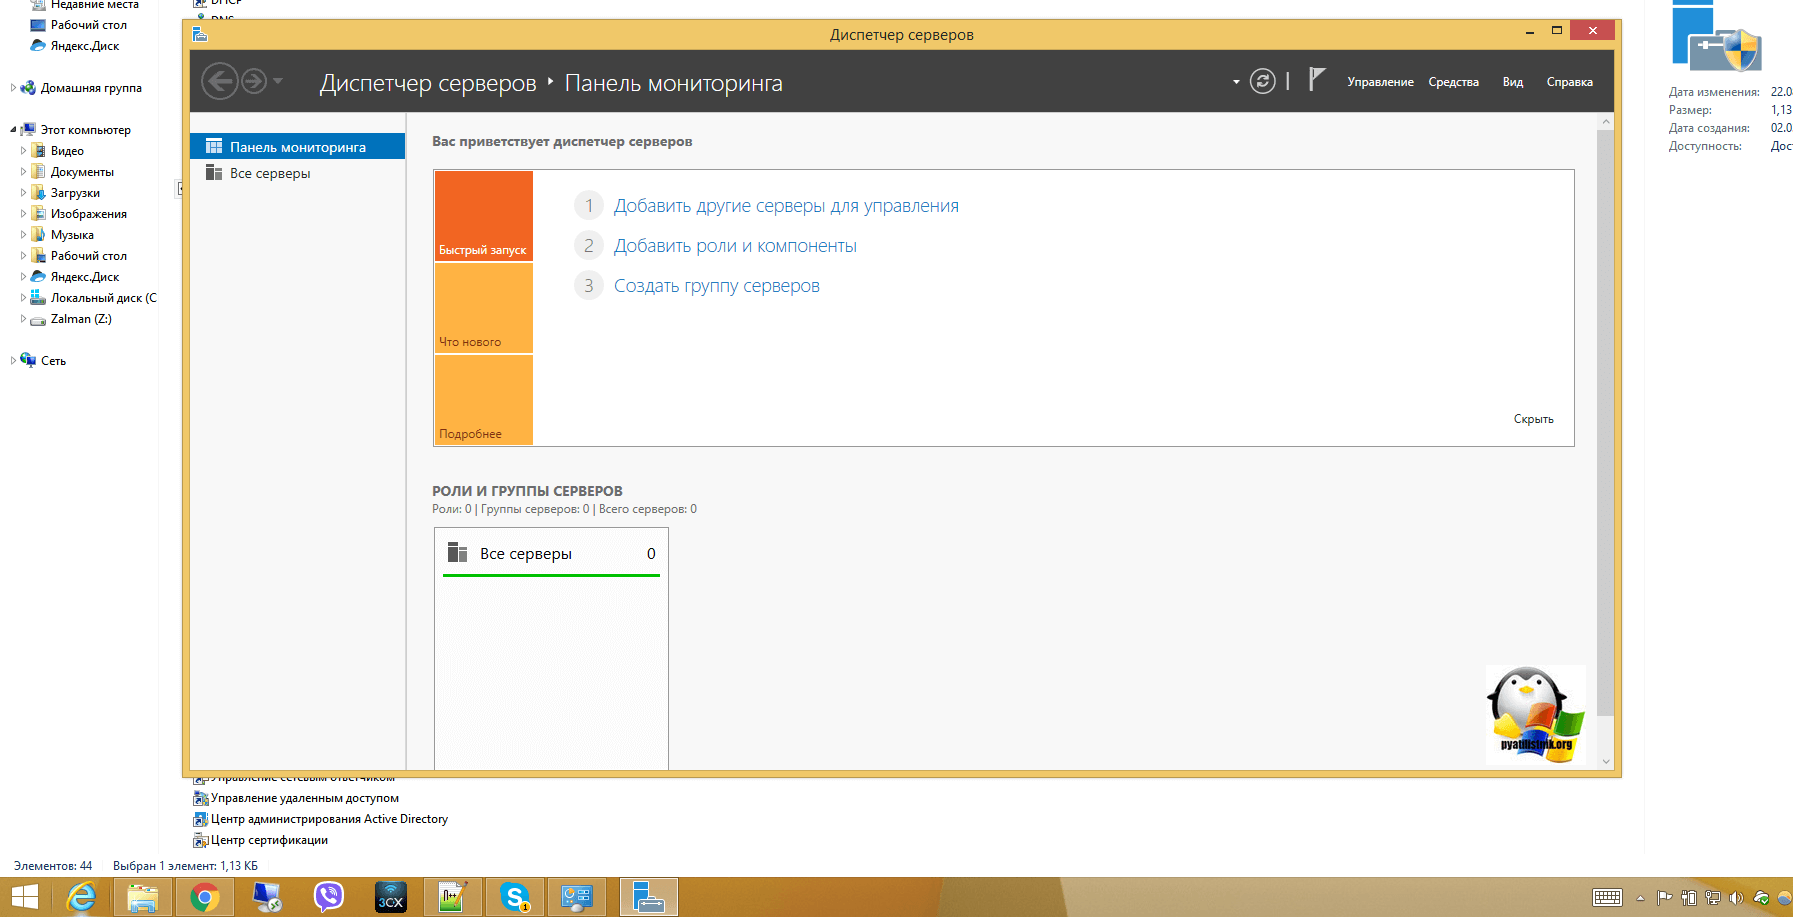Select the orange 'Быстрый запуск' tile
Image resolution: width=1793 pixels, height=917 pixels.
pos(483,216)
